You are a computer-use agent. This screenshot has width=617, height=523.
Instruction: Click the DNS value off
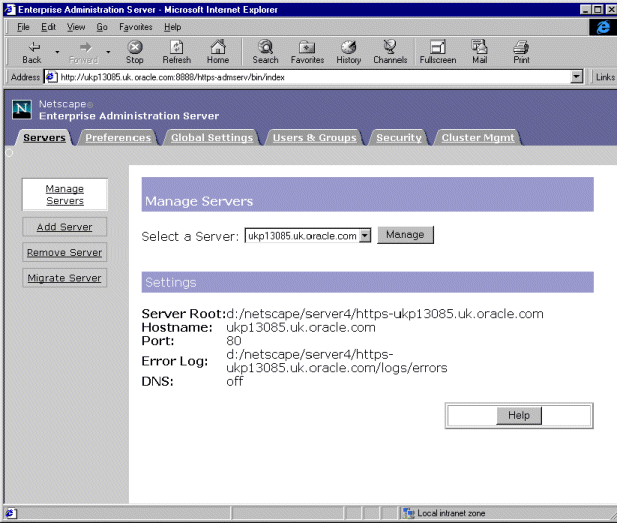click(x=235, y=381)
